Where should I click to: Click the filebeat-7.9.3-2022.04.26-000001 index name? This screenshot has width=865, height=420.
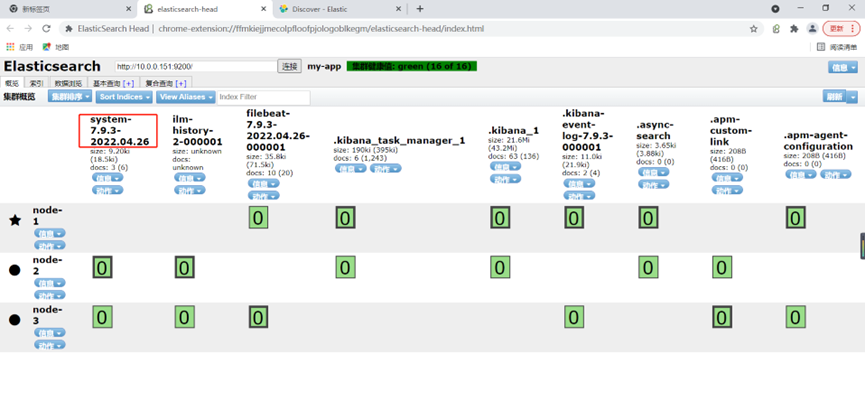pos(278,130)
